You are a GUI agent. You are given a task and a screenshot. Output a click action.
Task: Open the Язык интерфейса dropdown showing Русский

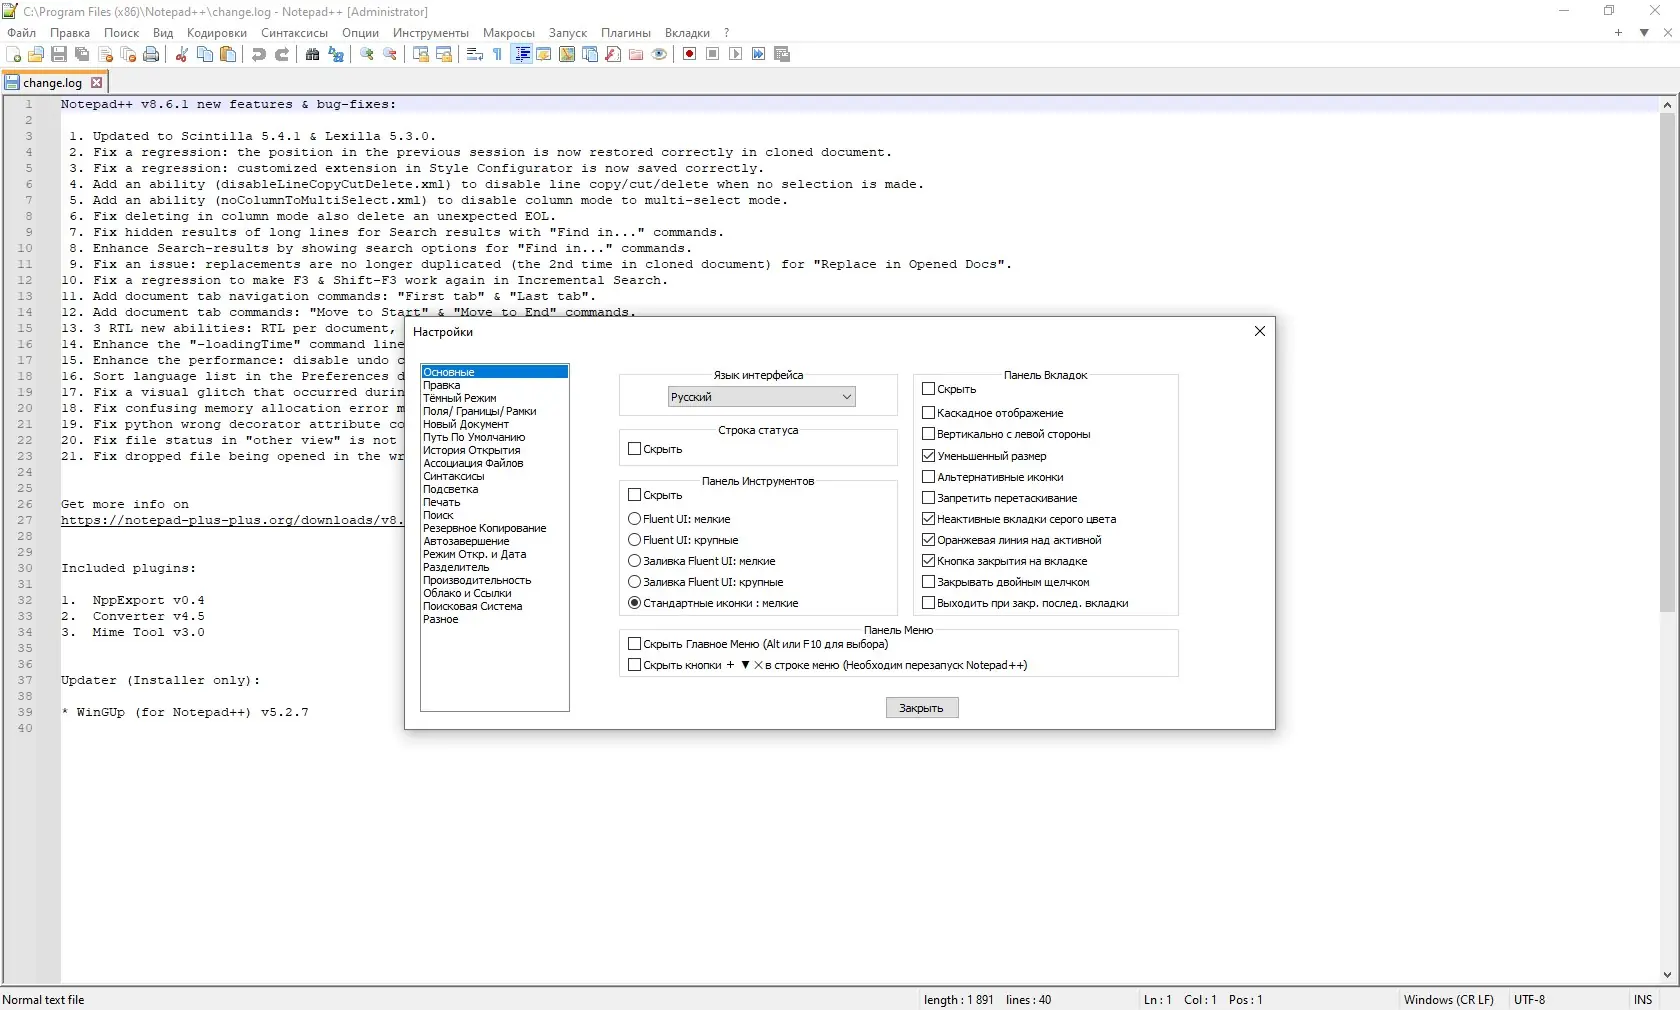(762, 397)
